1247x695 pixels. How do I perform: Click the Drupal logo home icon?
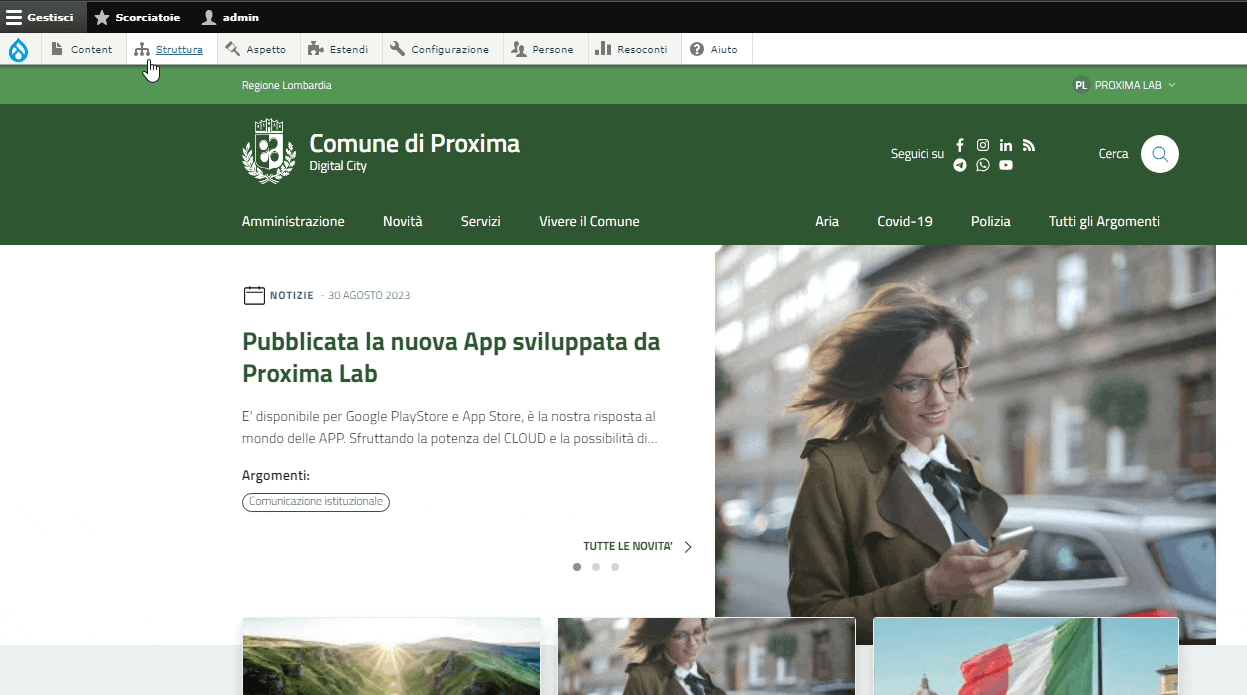tap(19, 50)
